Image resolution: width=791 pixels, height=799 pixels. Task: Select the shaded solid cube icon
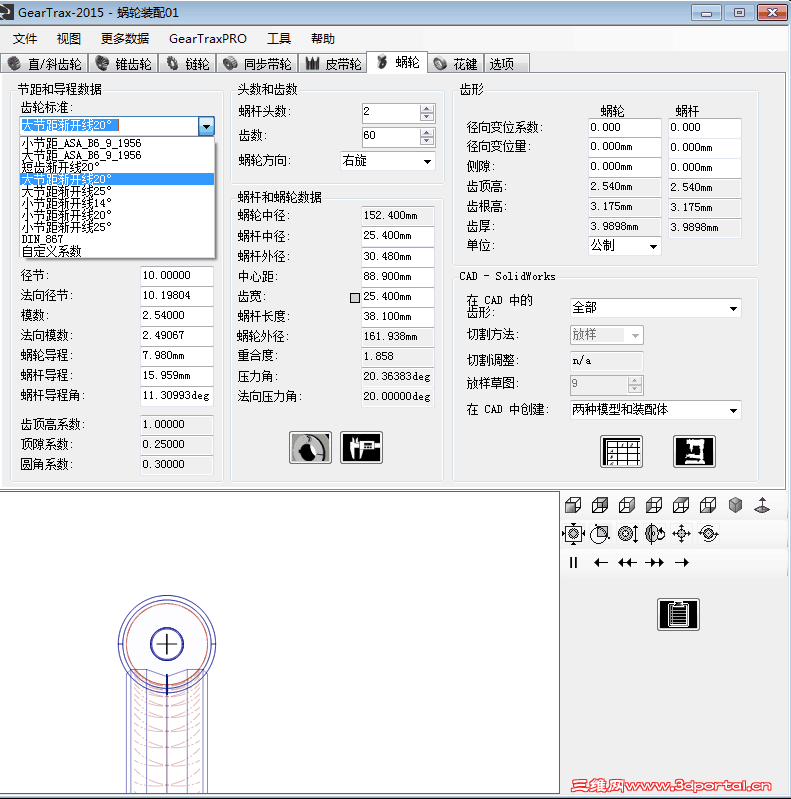click(x=735, y=505)
